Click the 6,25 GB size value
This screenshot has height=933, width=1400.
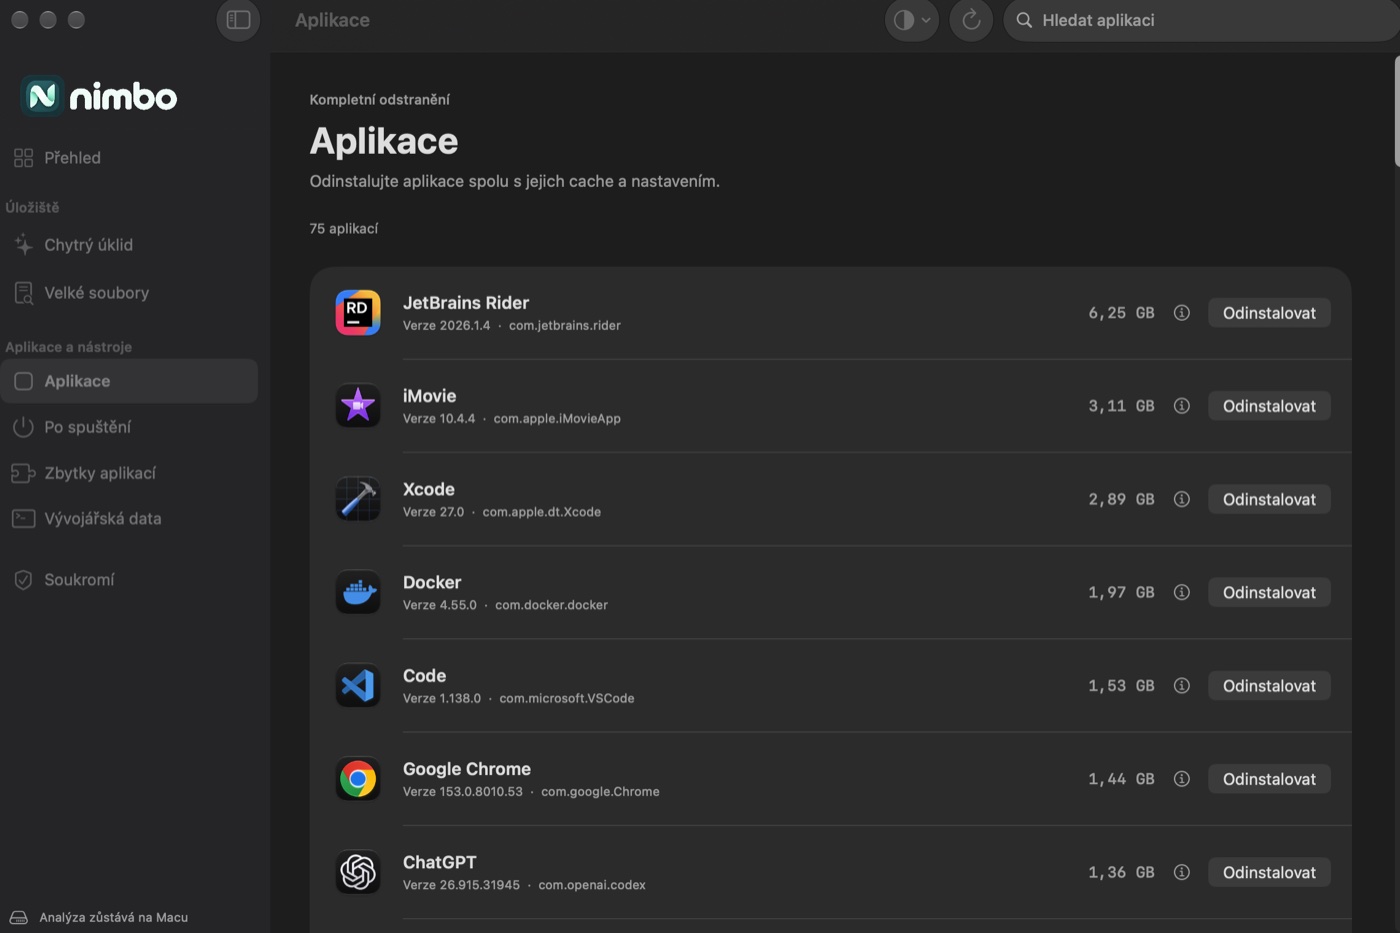1121,313
